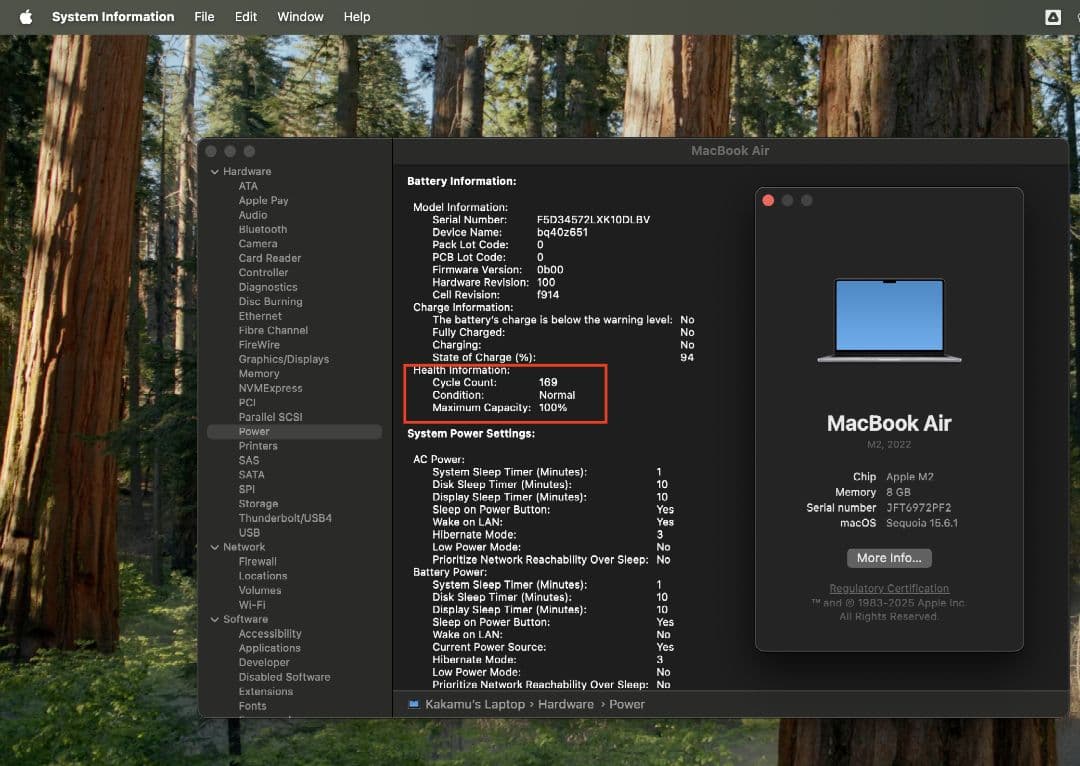The image size is (1080, 766).
Task: Open the Apple menu icon
Action: [26, 17]
